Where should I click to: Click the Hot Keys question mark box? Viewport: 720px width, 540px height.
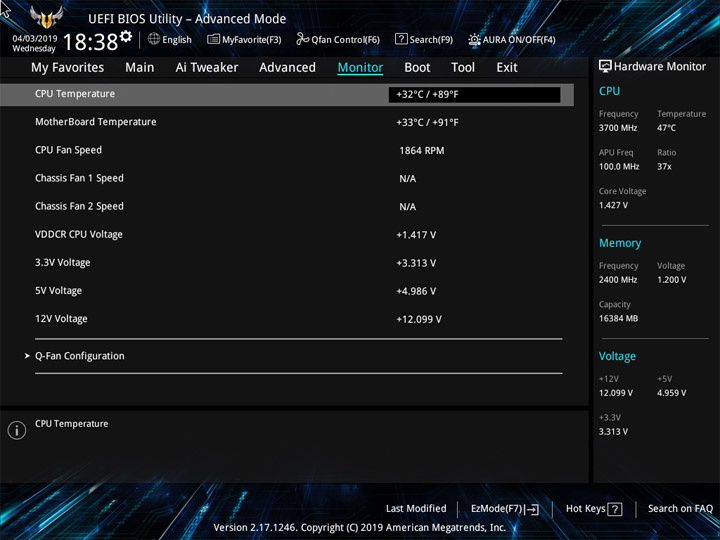(614, 509)
